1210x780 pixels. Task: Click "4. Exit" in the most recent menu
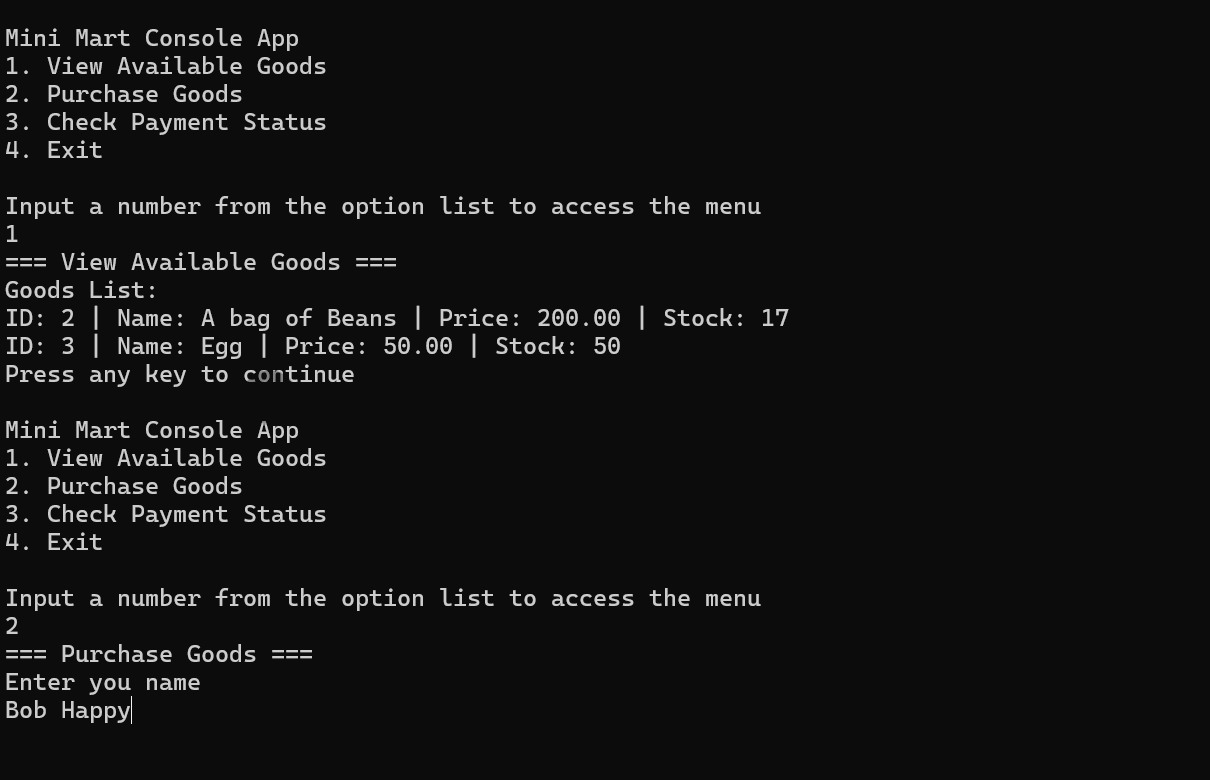(54, 542)
